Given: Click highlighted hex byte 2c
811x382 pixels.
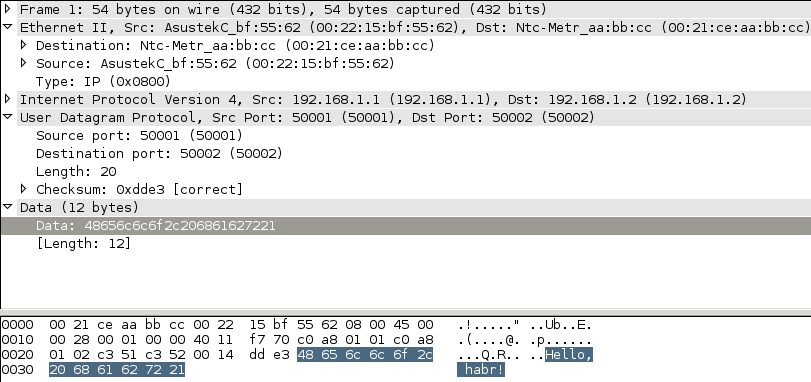Looking at the screenshot, I should 425,355.
